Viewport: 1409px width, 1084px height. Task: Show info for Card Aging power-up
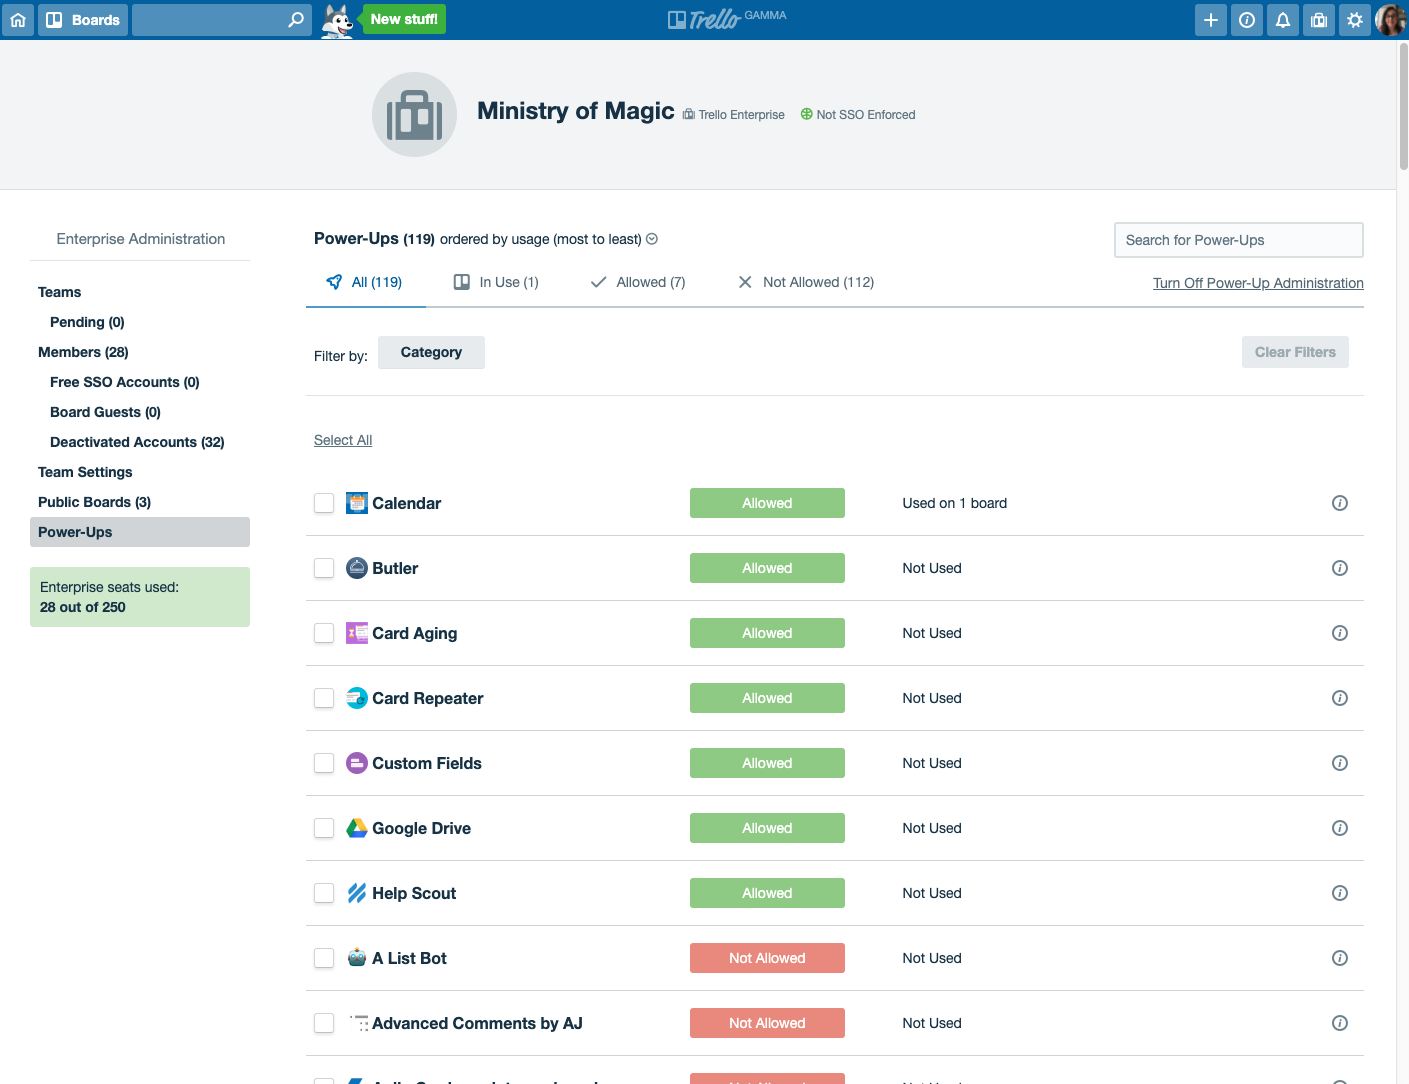click(x=1340, y=633)
